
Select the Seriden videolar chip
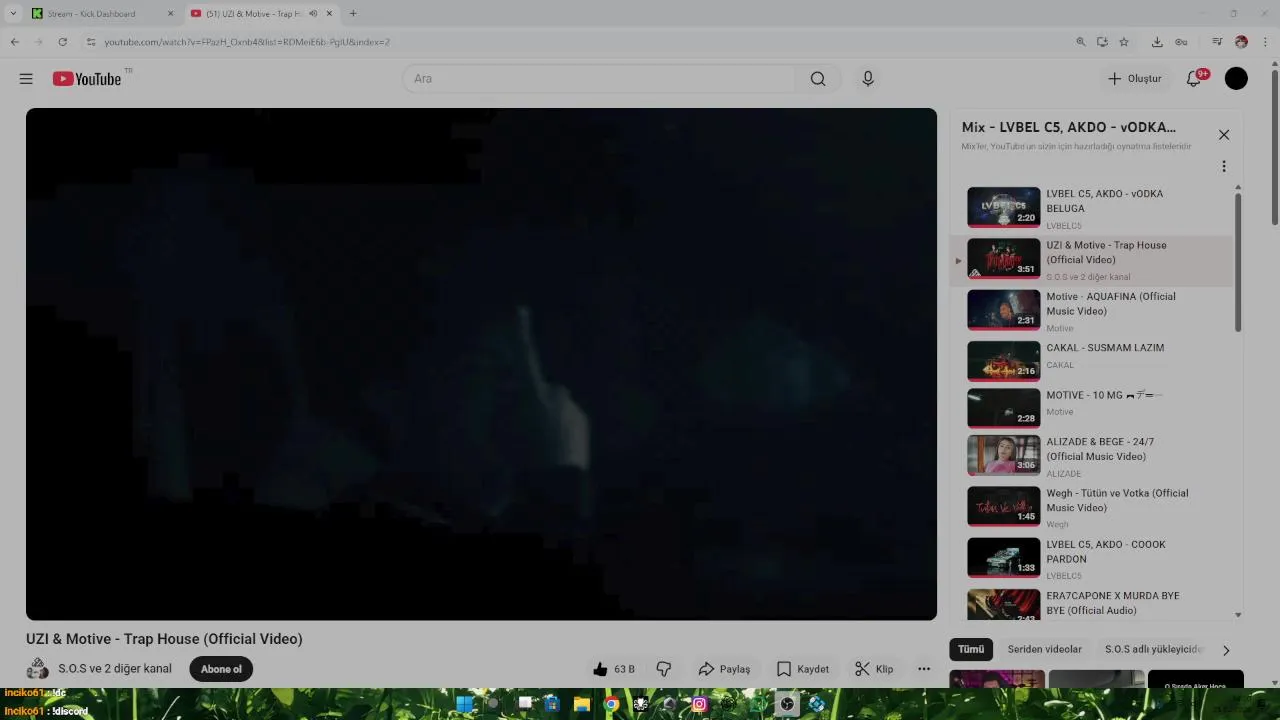click(1045, 649)
